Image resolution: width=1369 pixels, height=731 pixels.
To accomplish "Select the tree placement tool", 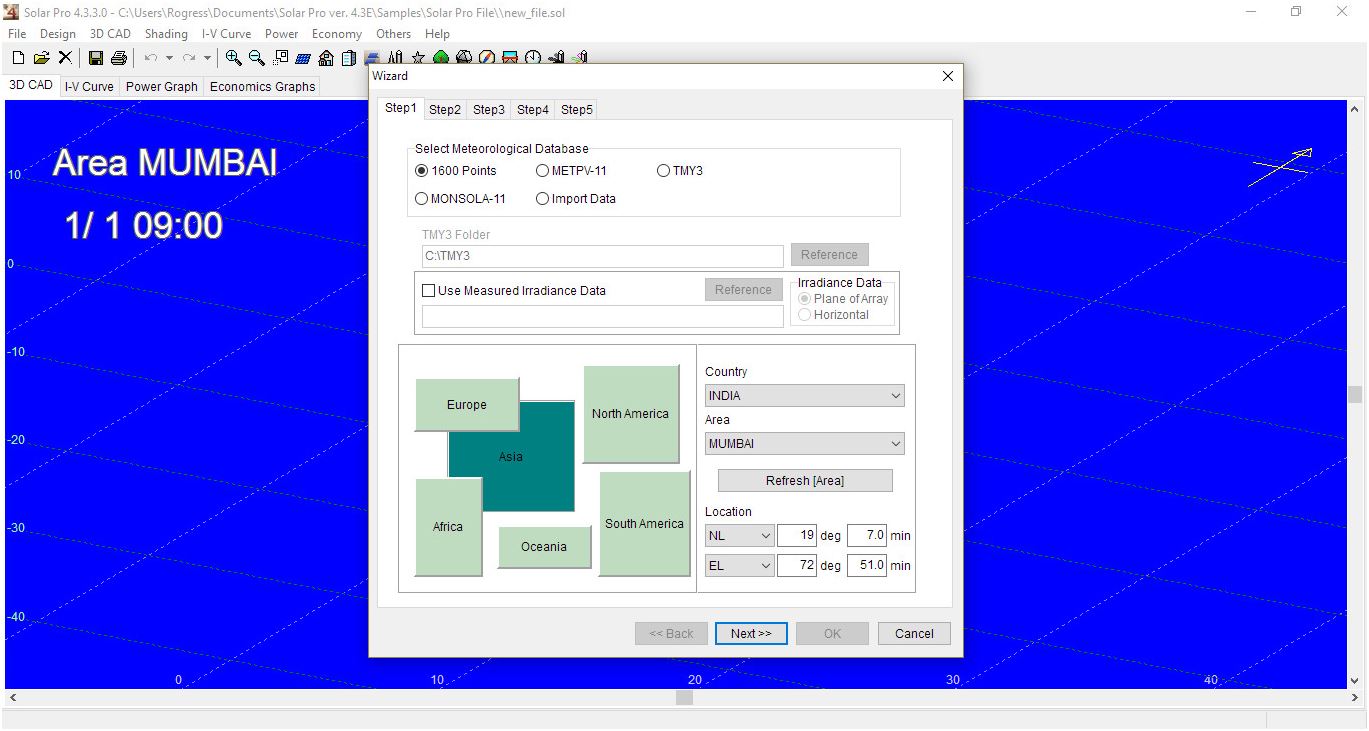I will pos(441,58).
